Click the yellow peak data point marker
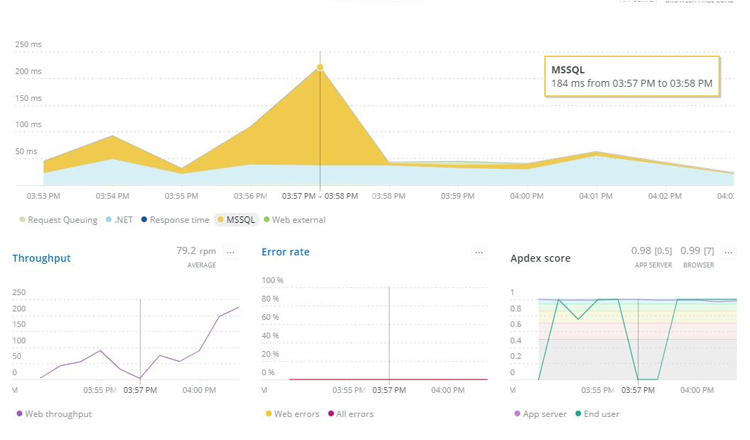Image resolution: width=750 pixels, height=440 pixels. [320, 68]
